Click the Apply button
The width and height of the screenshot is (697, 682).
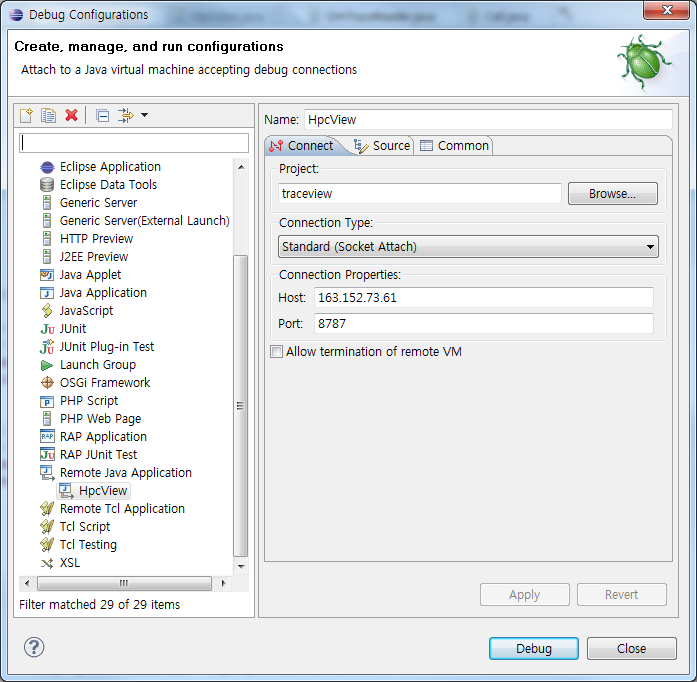(525, 595)
